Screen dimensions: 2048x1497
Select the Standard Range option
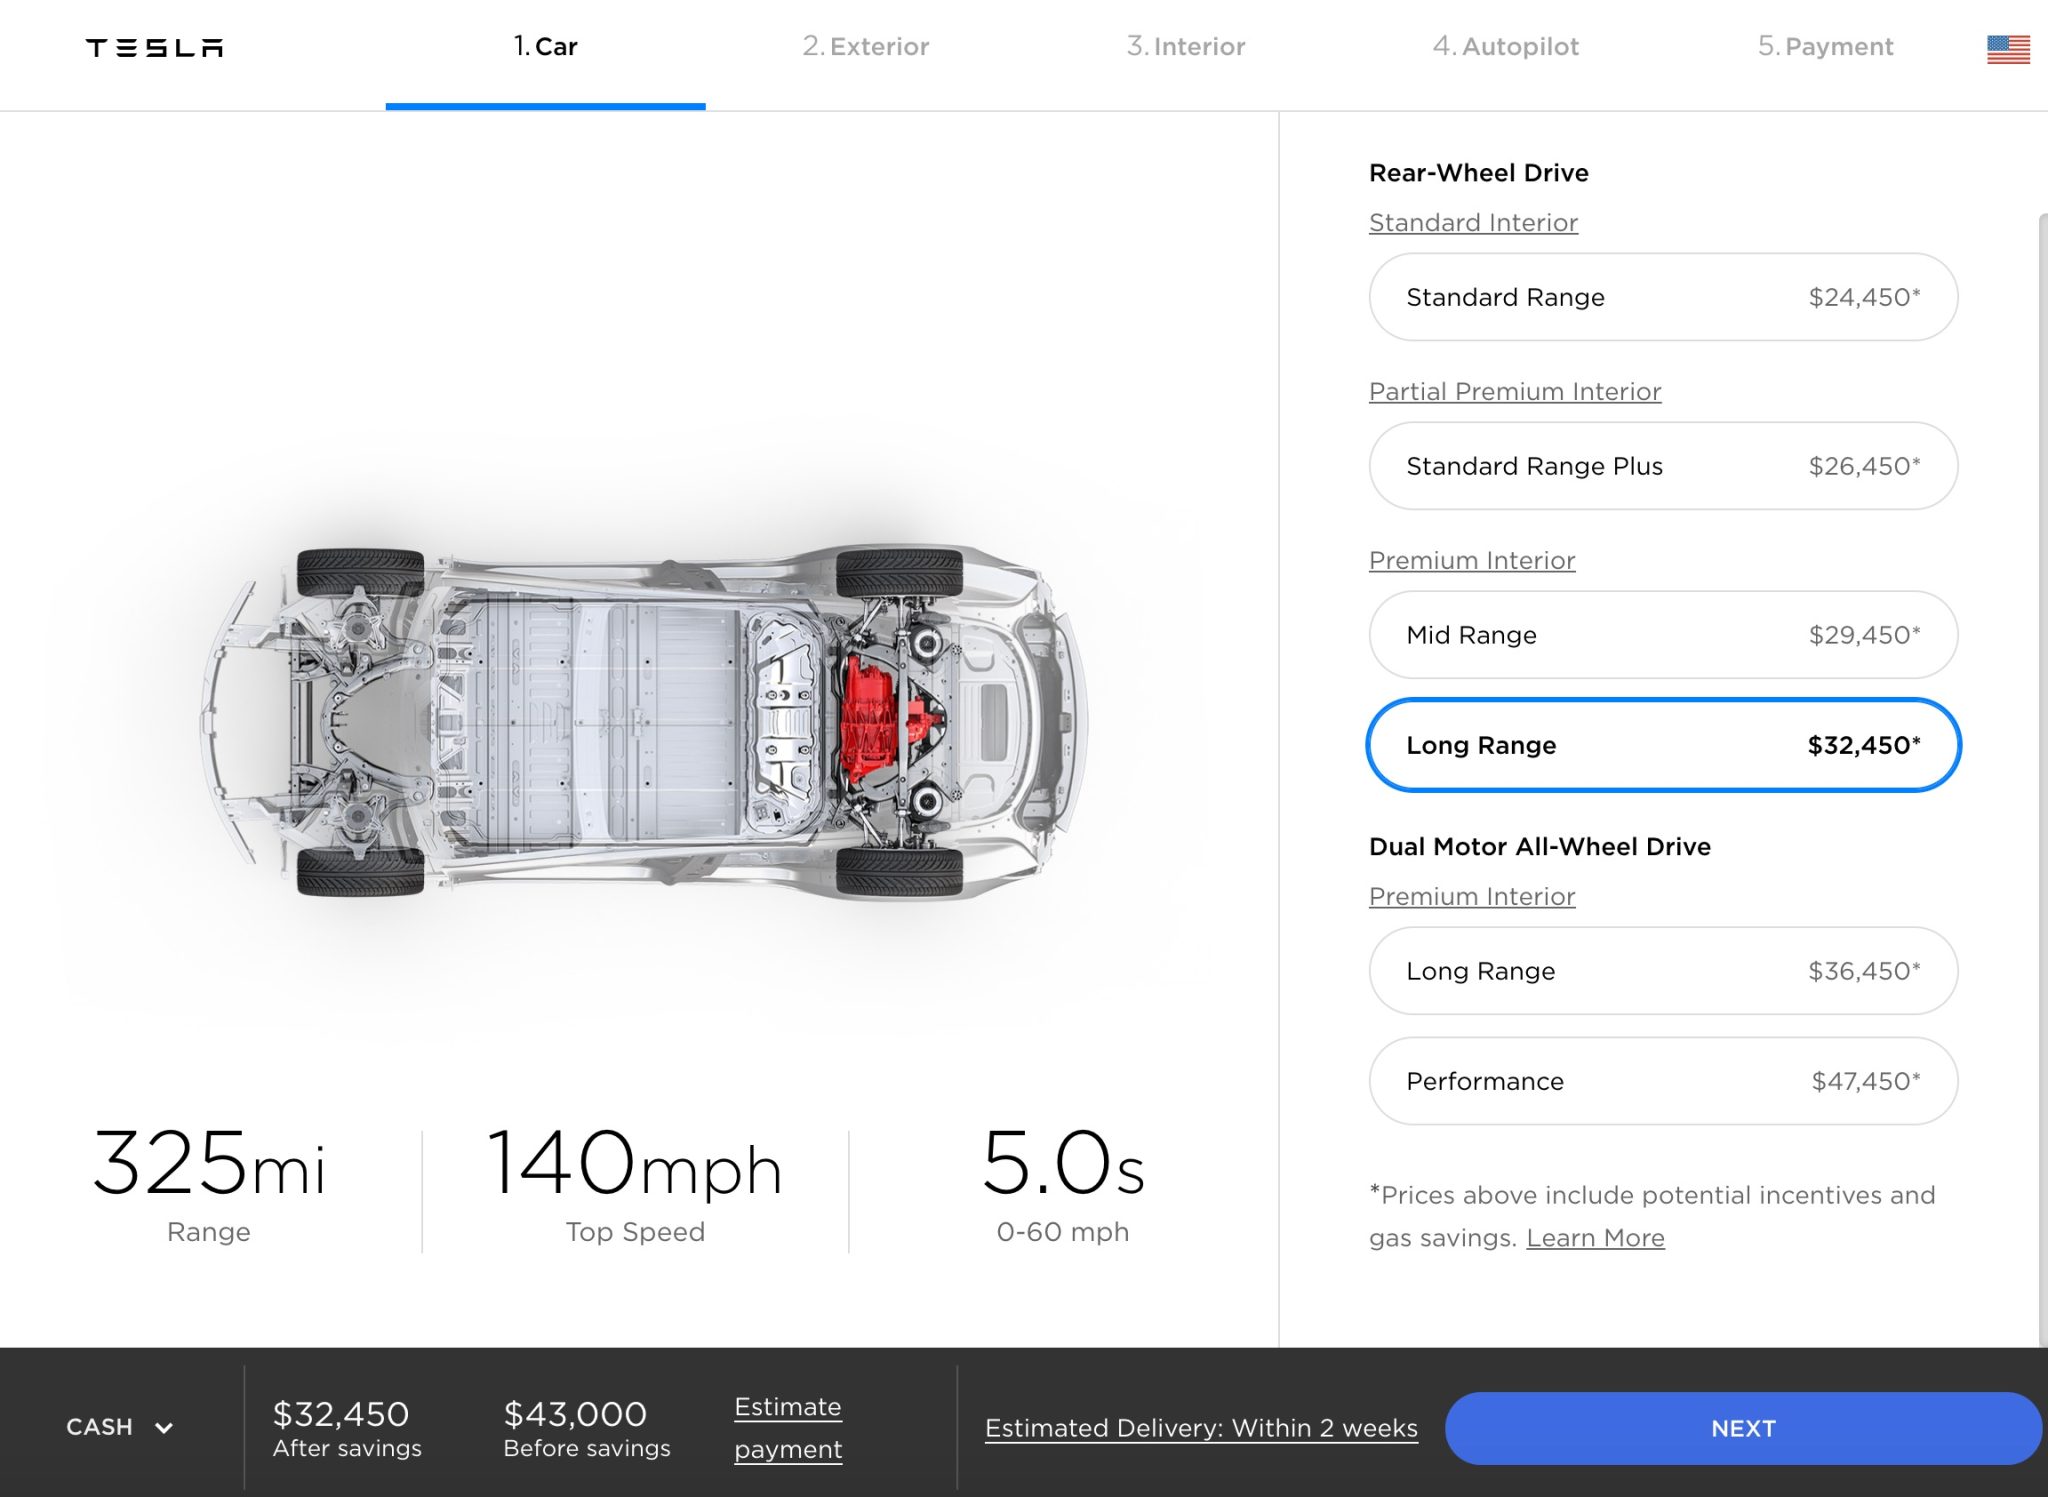pos(1662,297)
